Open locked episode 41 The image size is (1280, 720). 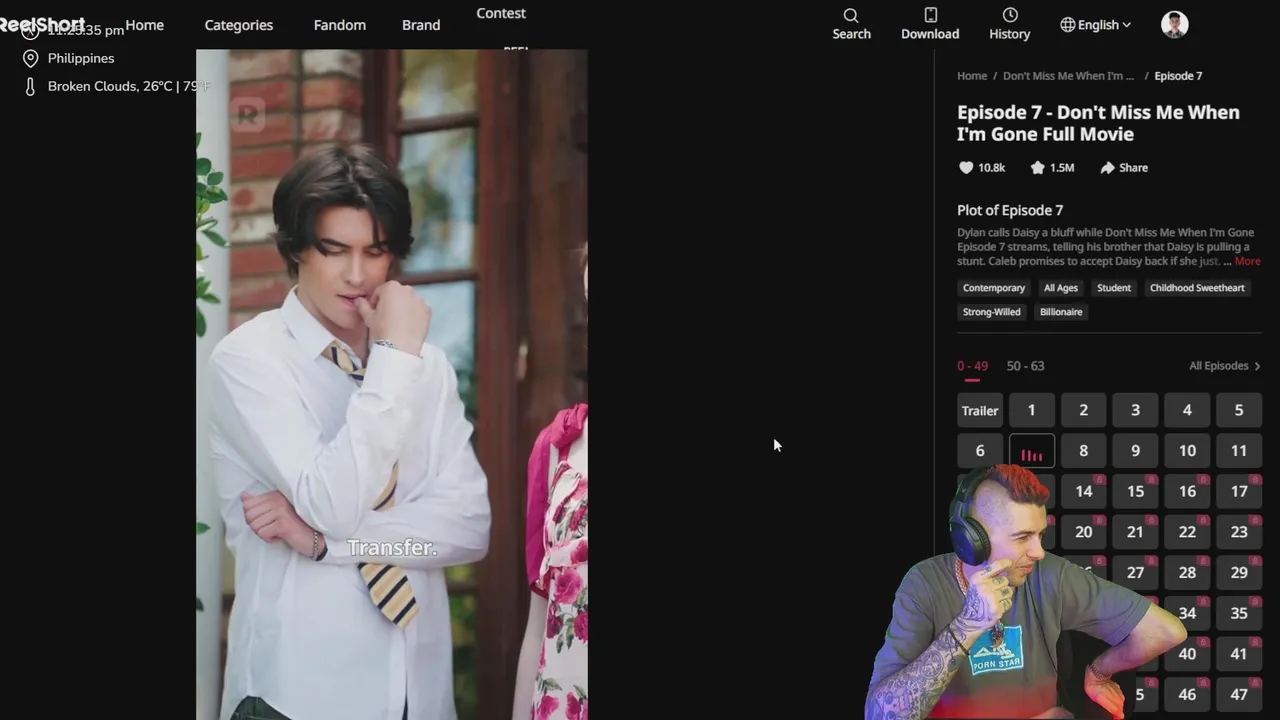1238,654
